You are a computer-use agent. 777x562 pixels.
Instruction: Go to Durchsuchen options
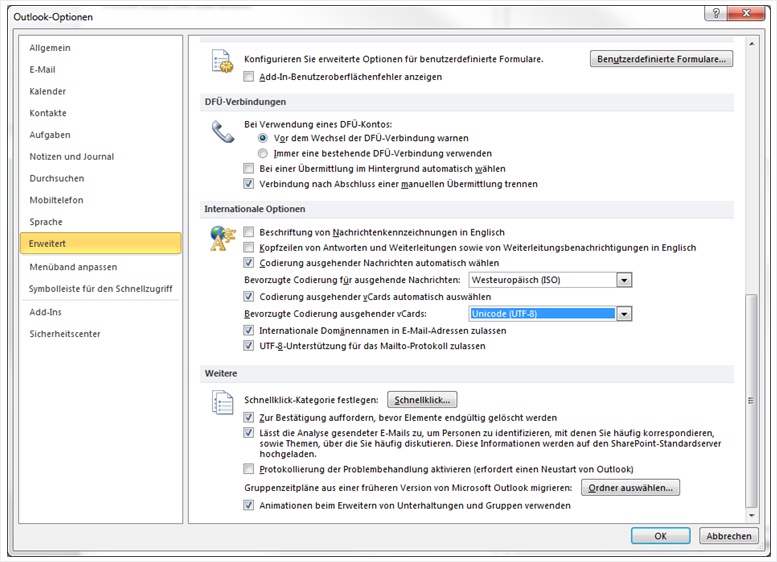(x=100, y=179)
